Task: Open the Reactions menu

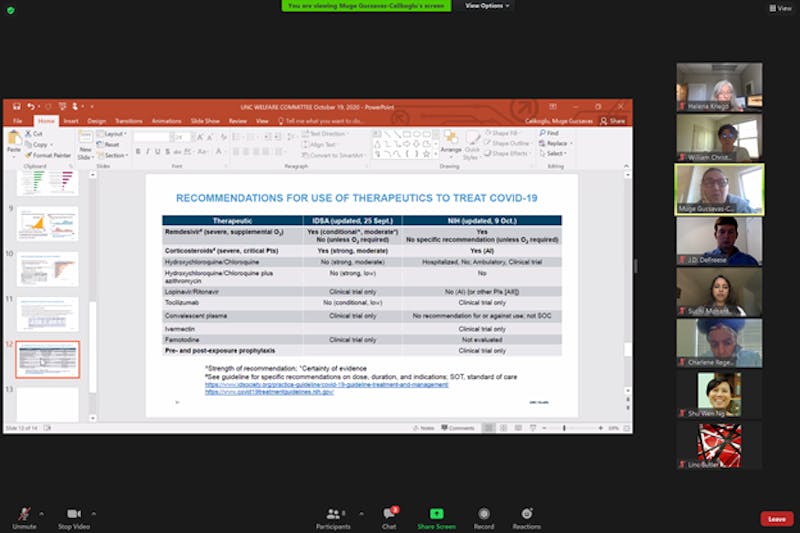Action: tap(527, 514)
